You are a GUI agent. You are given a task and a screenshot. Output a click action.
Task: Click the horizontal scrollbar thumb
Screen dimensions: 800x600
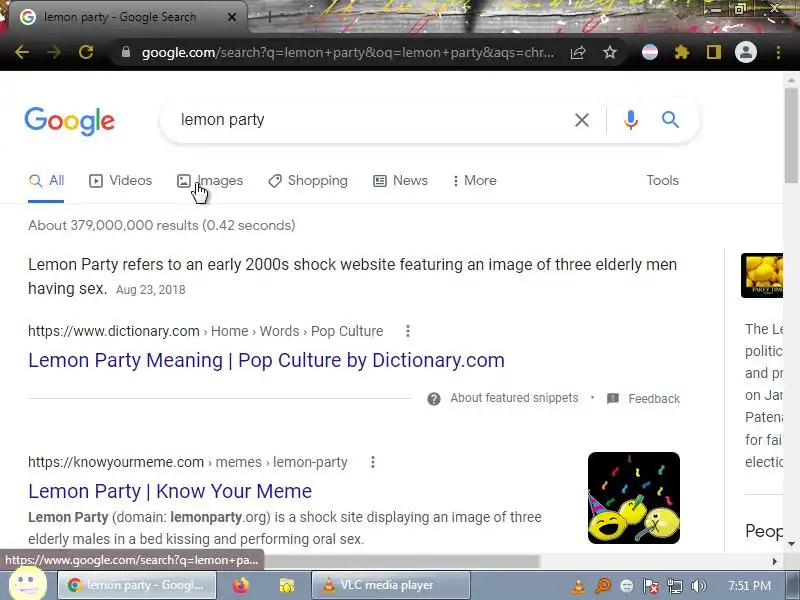coord(402,561)
